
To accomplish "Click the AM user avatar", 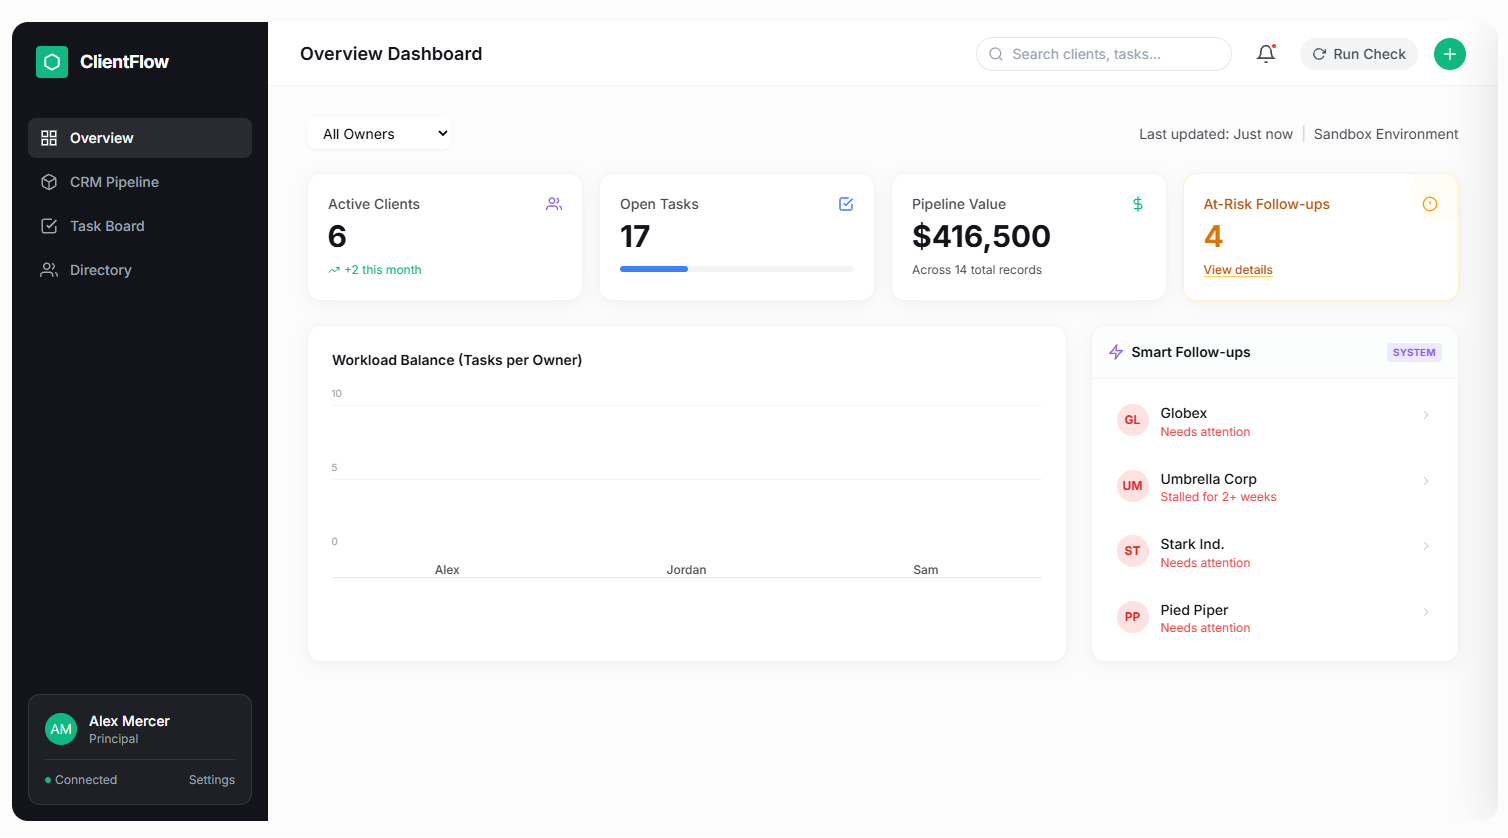I will pyautogui.click(x=61, y=729).
